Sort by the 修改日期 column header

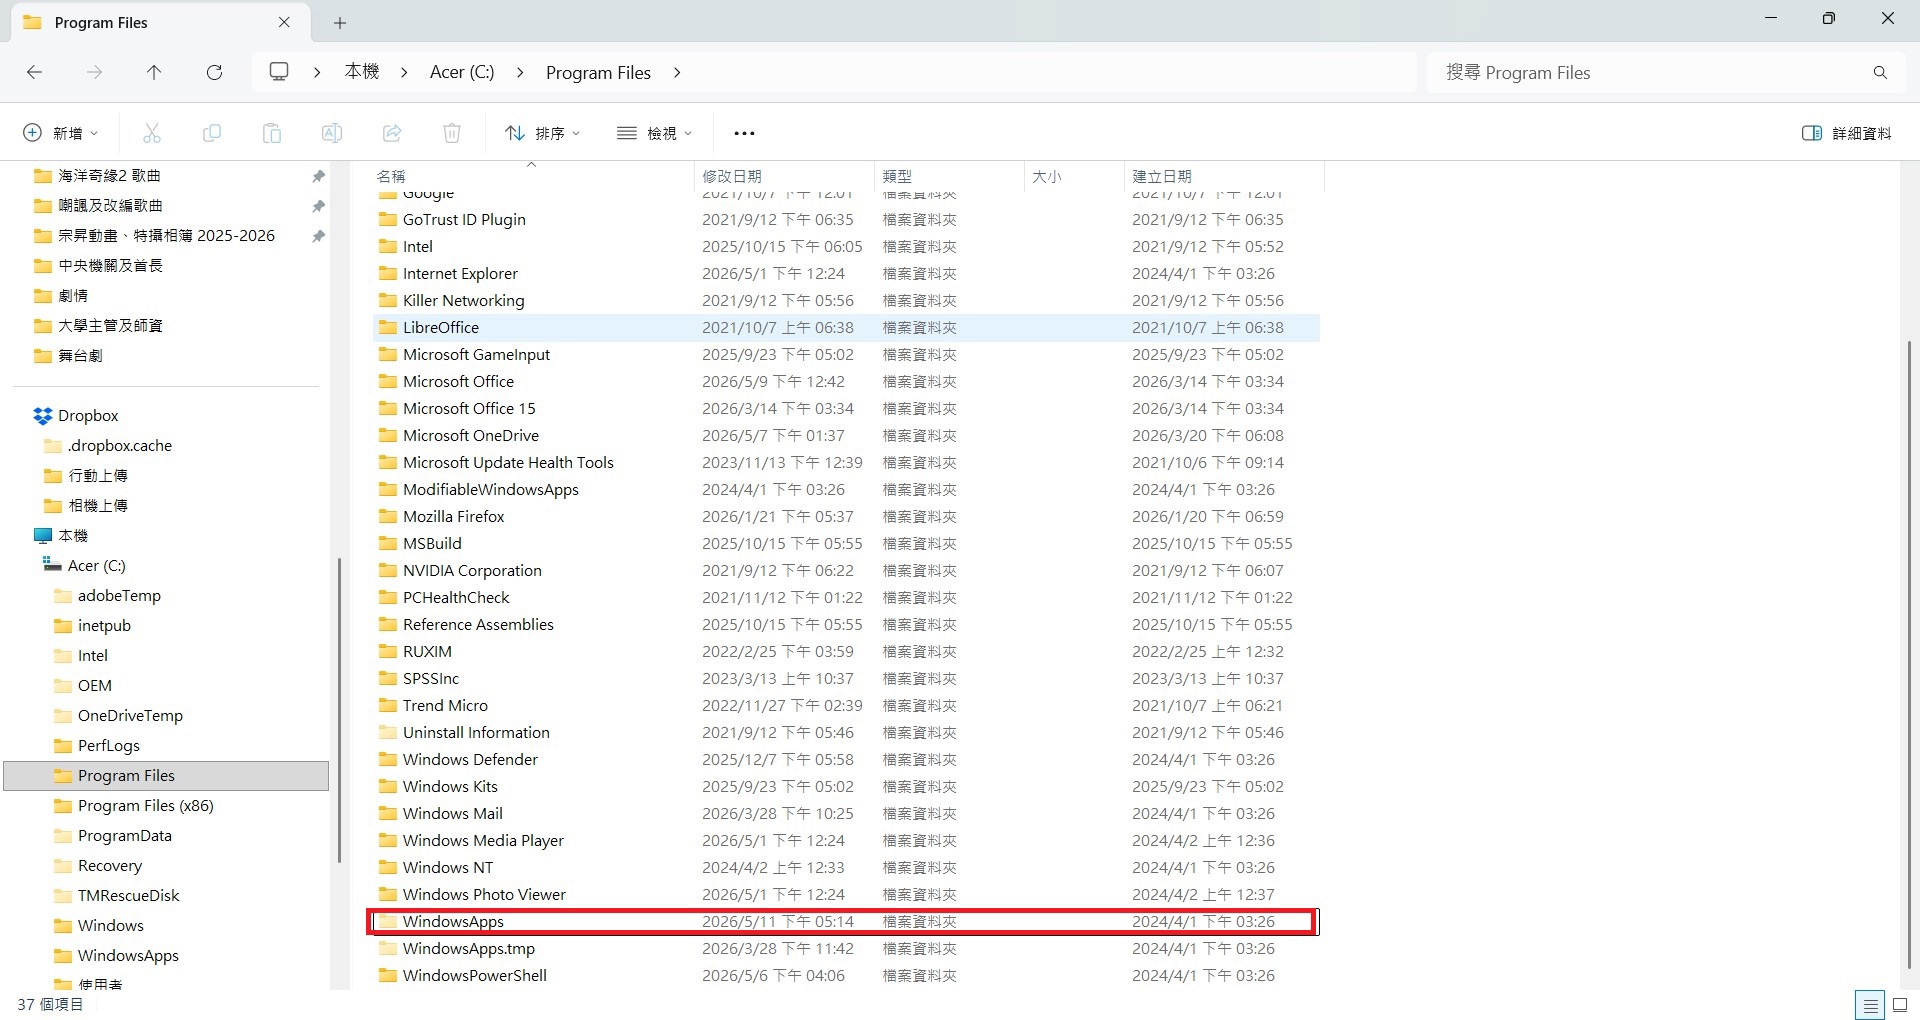784,176
